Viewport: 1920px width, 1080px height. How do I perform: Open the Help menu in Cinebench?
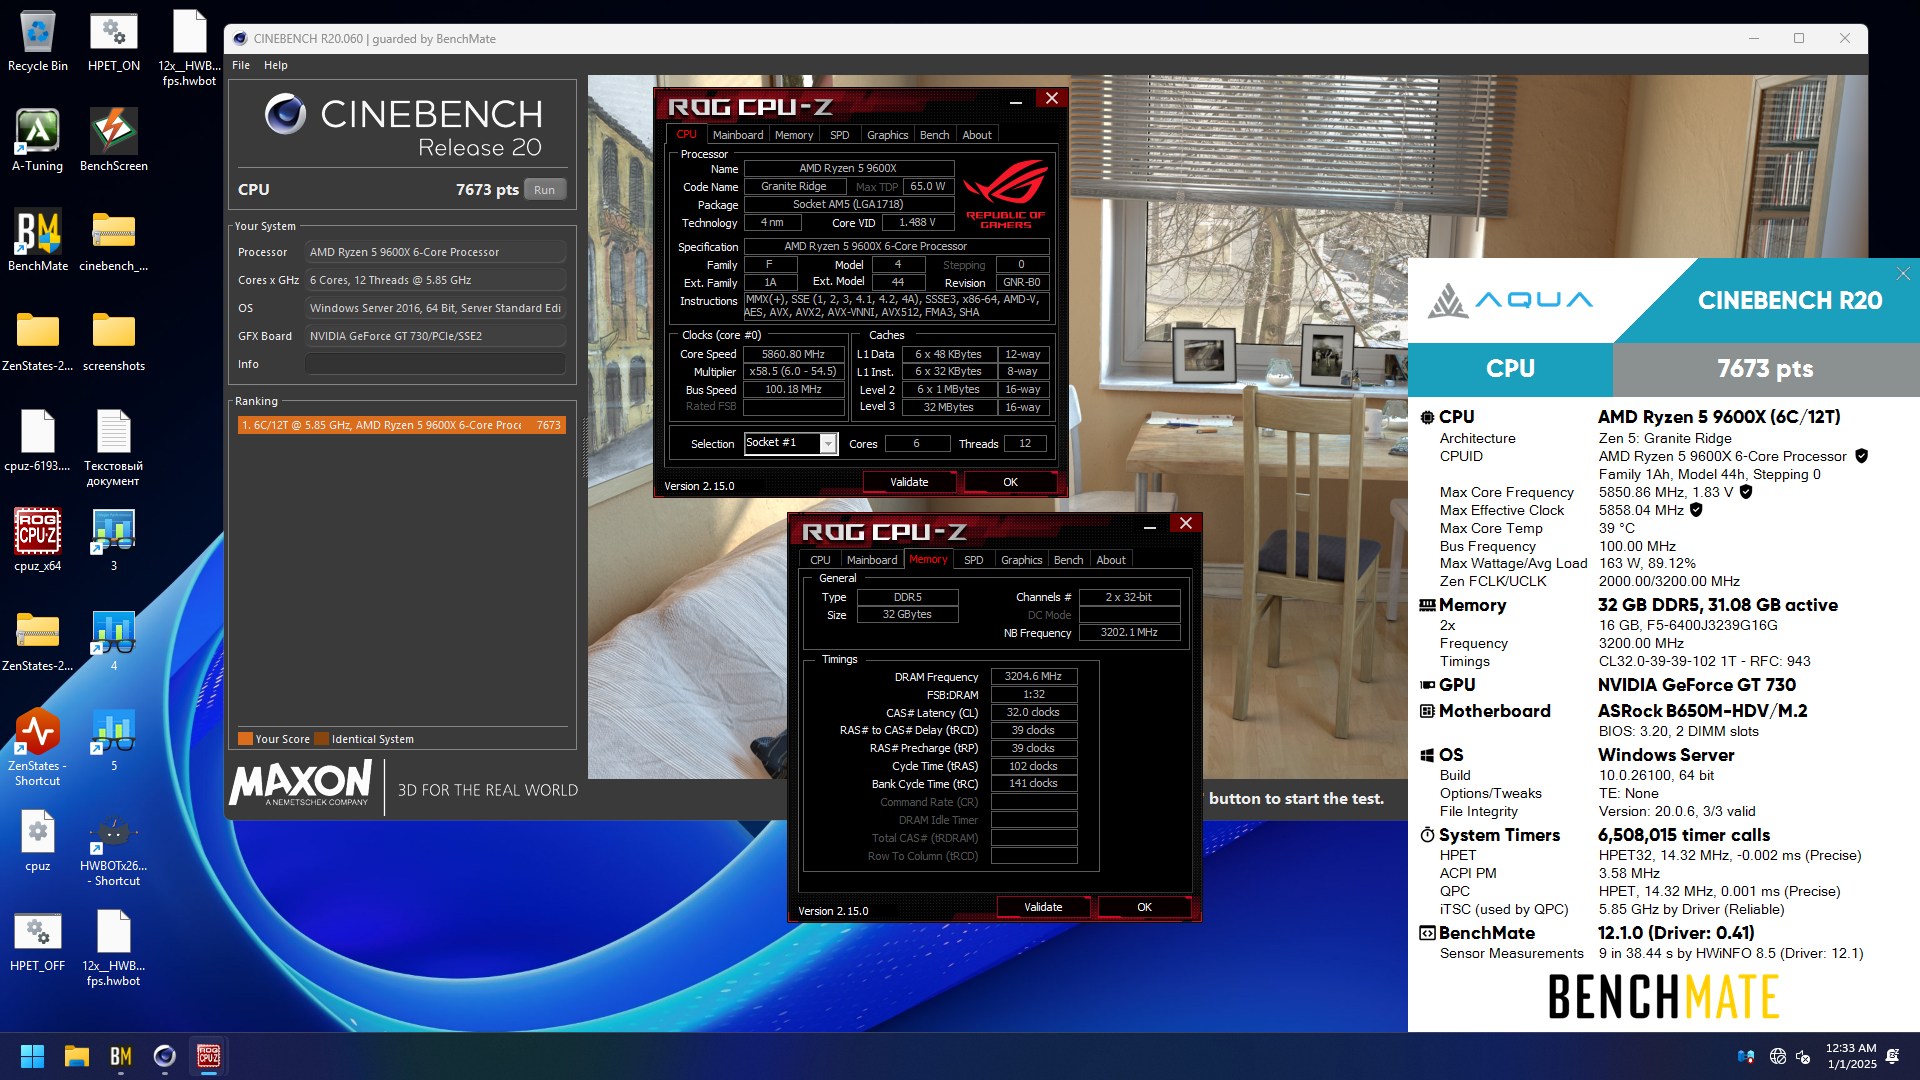point(276,65)
